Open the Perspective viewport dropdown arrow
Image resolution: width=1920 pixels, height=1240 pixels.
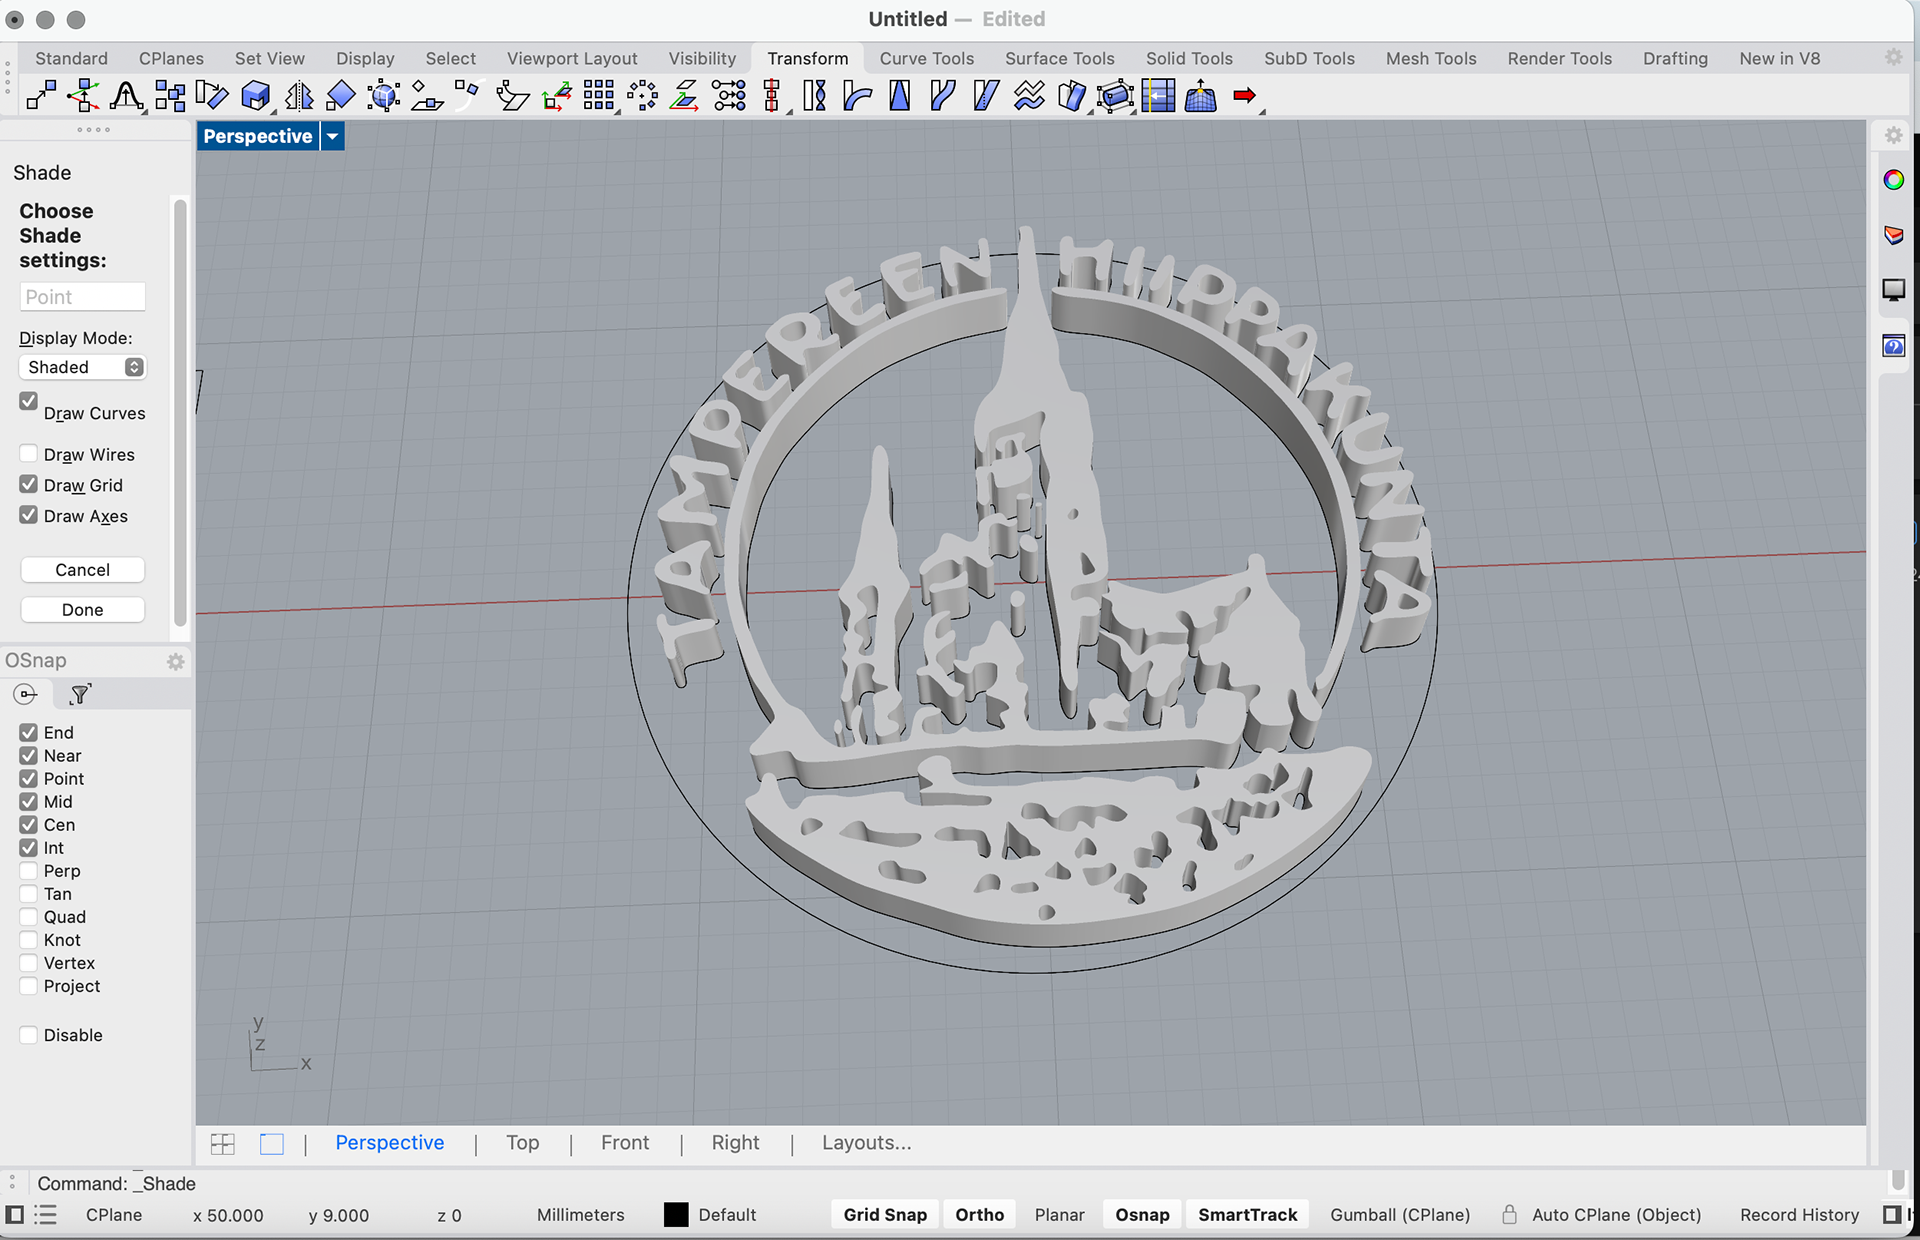(x=332, y=136)
